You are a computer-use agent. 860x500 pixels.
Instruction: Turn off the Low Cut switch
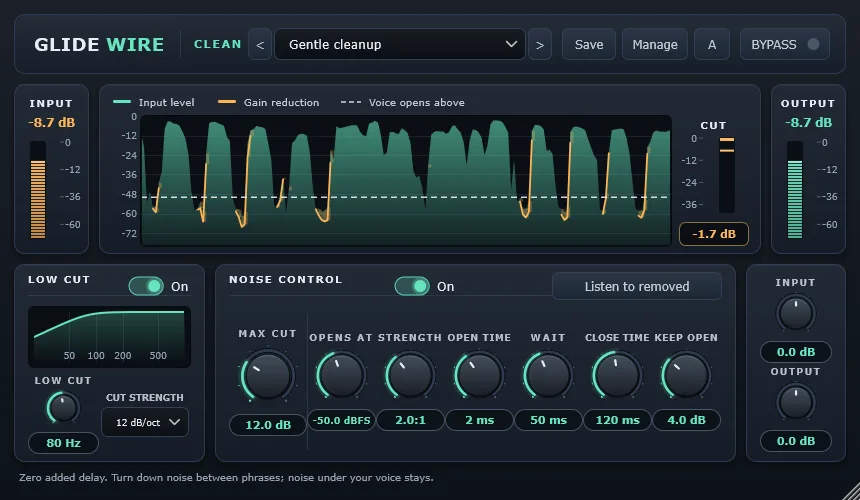click(146, 286)
